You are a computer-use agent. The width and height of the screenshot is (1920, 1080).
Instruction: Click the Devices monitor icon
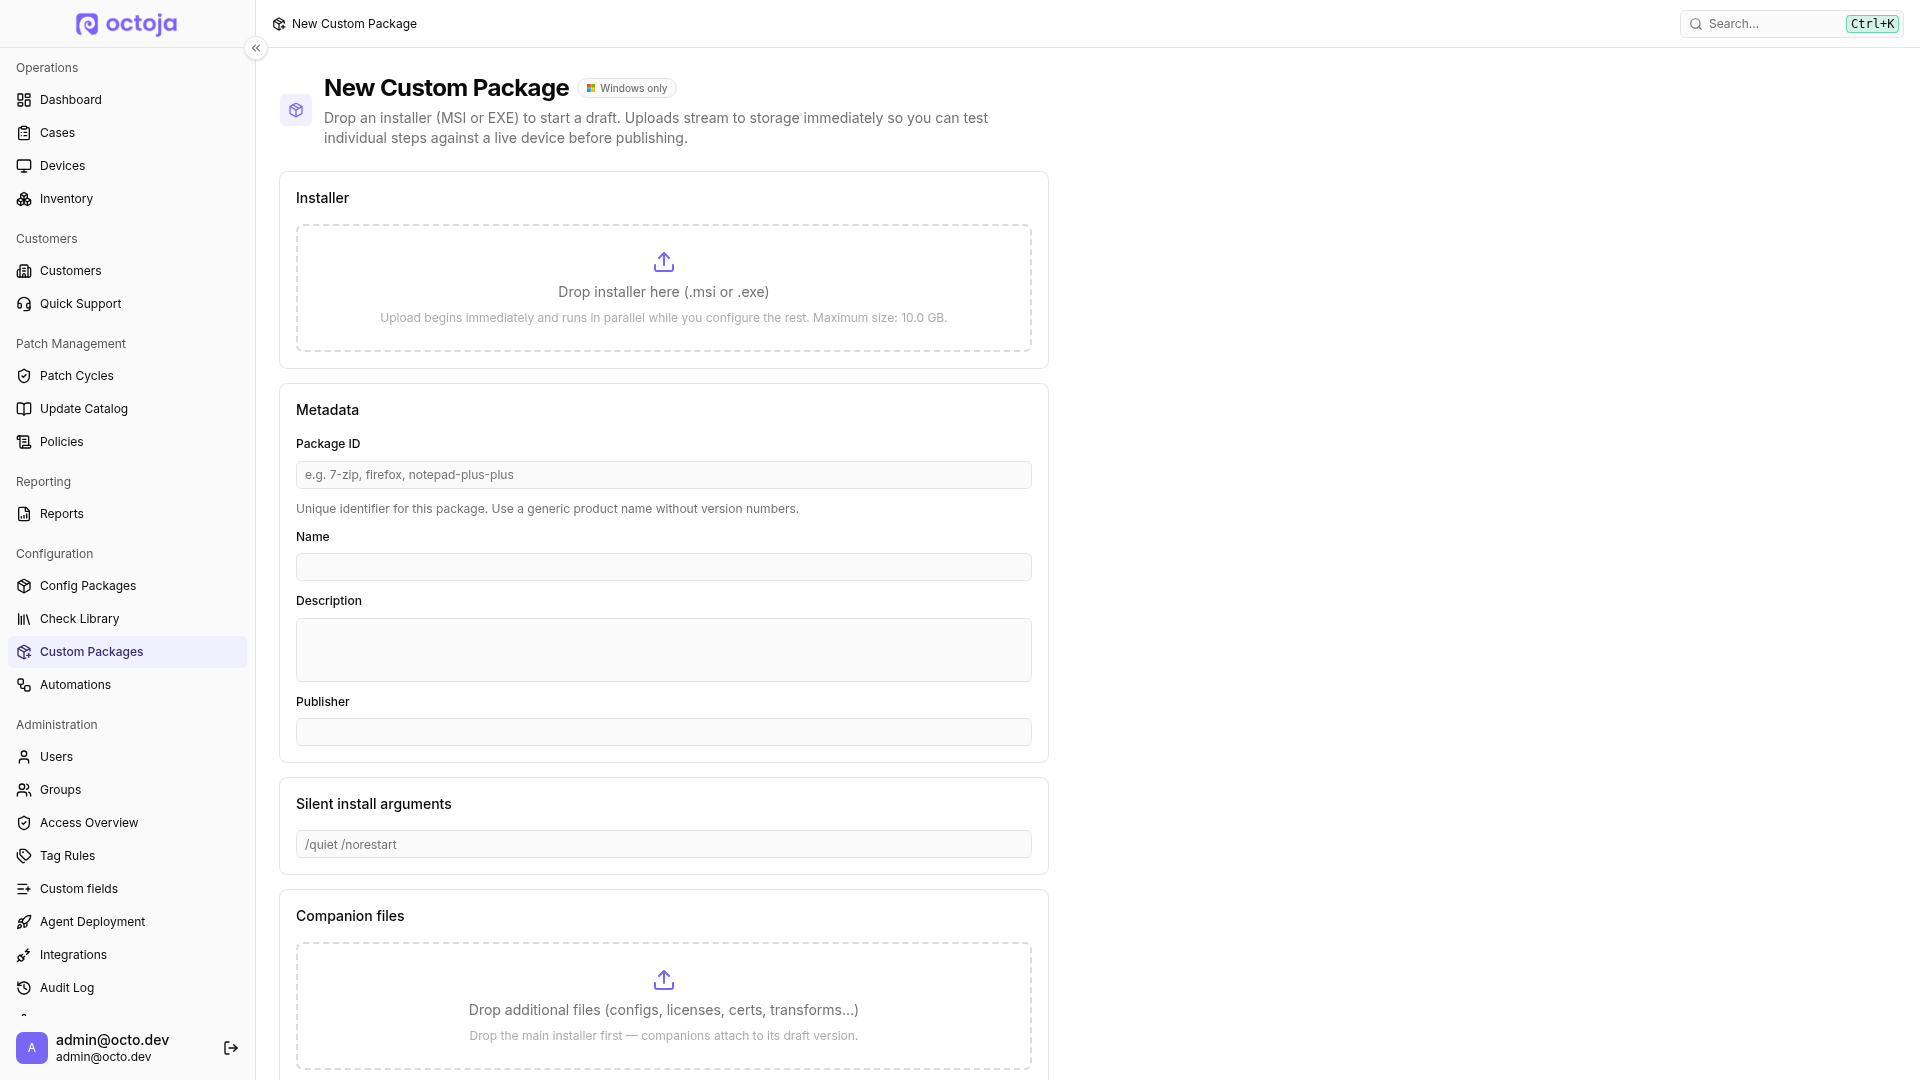[24, 166]
